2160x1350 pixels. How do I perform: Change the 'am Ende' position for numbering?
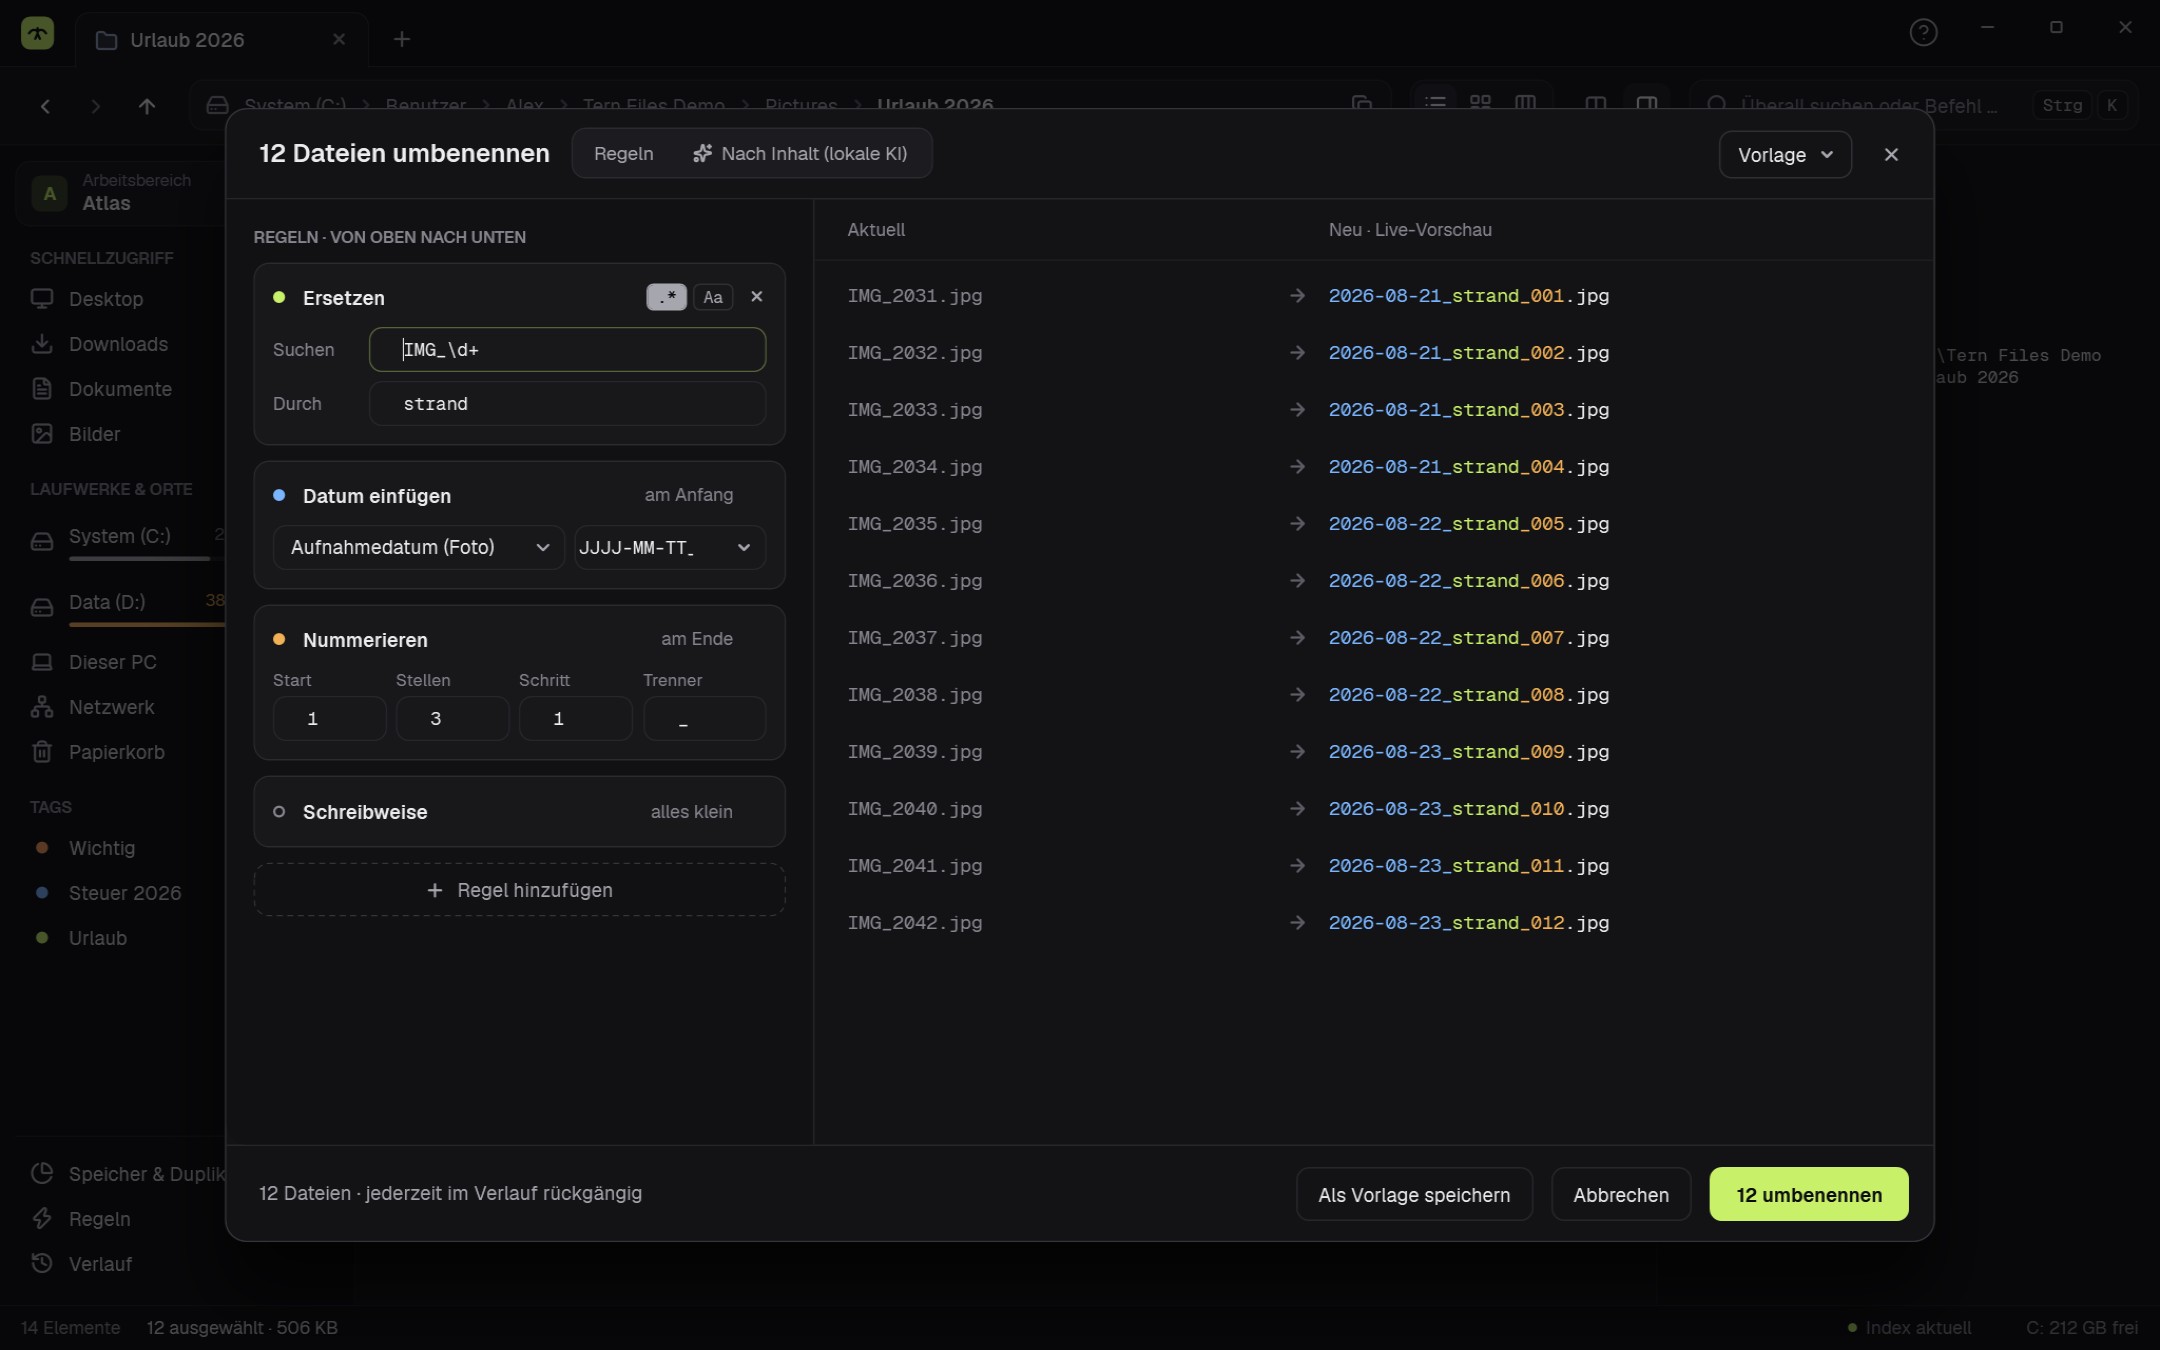coord(697,639)
